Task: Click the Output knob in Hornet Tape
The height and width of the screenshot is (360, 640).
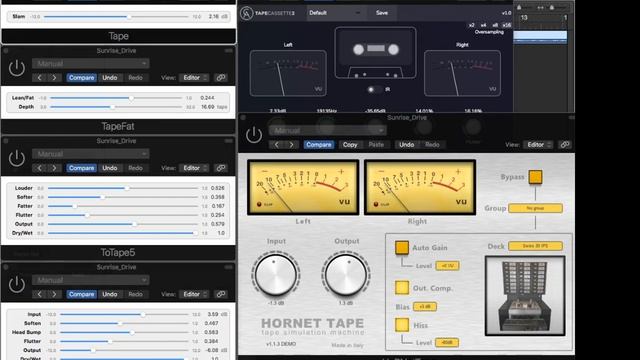Action: coord(346,274)
